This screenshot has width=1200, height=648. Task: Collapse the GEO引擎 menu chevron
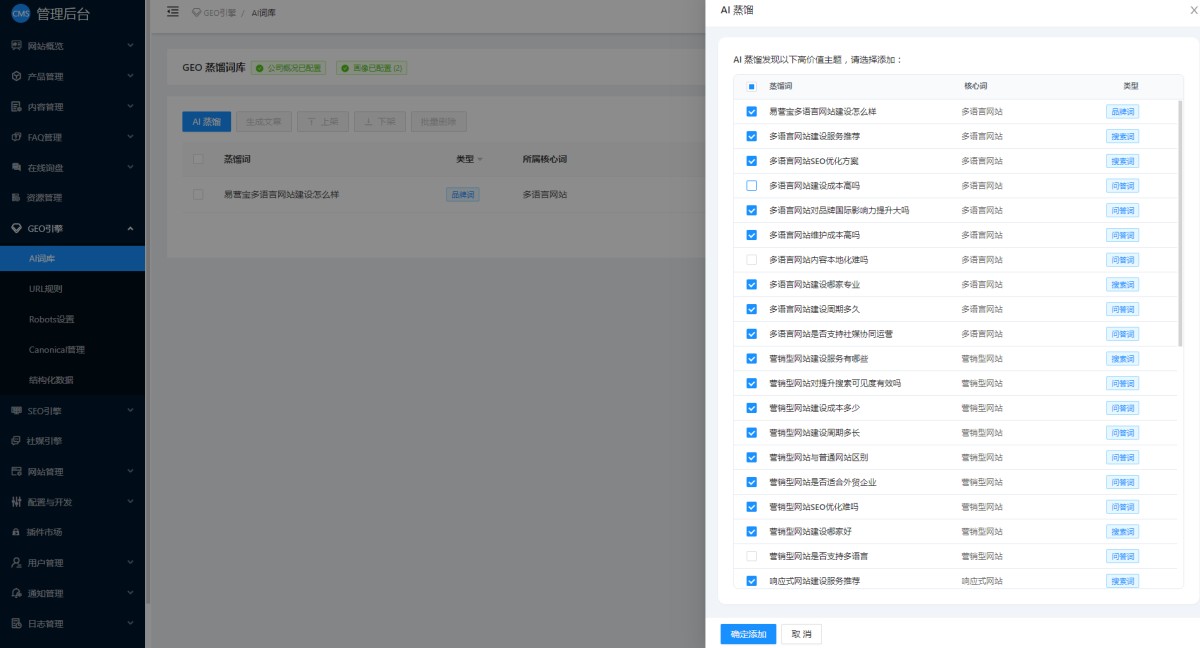coord(130,228)
